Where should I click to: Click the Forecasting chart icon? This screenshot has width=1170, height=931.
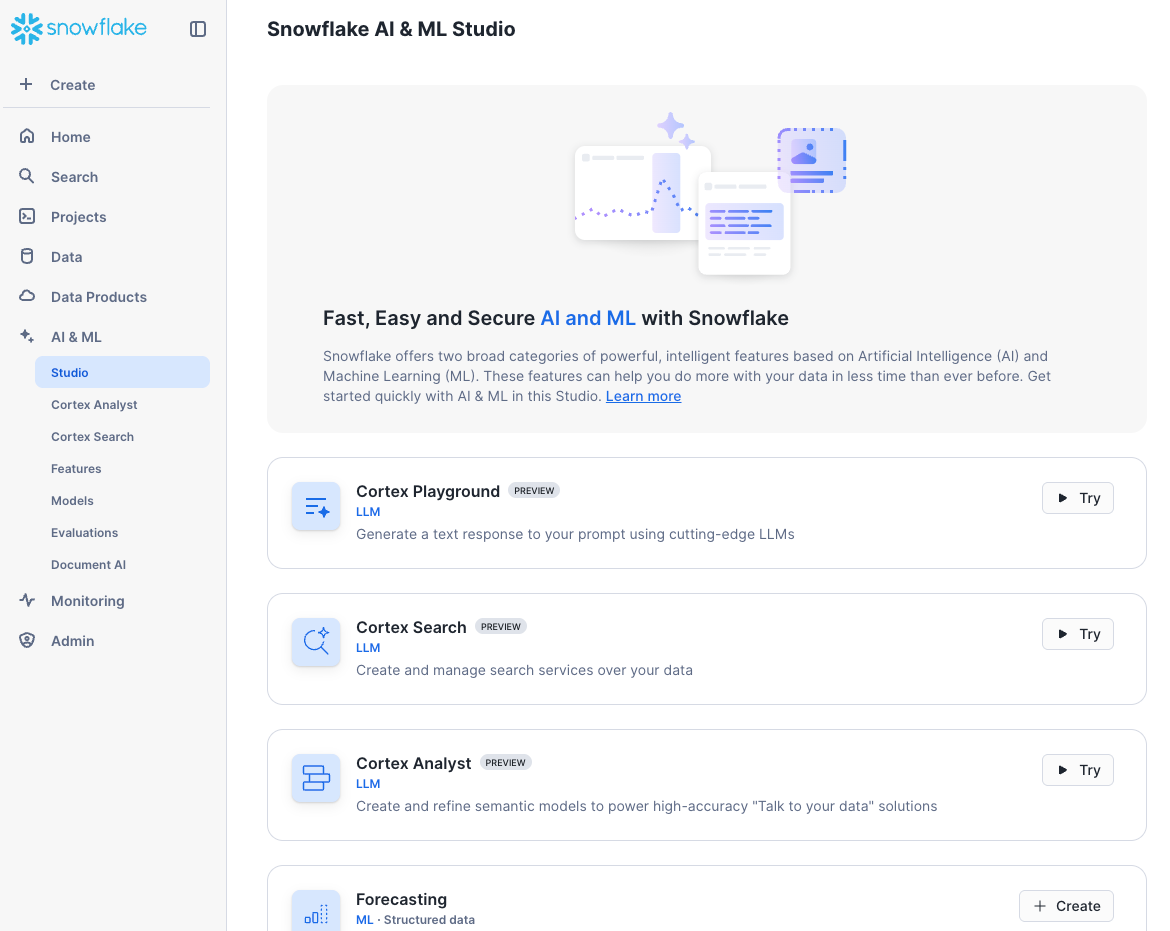click(x=316, y=911)
